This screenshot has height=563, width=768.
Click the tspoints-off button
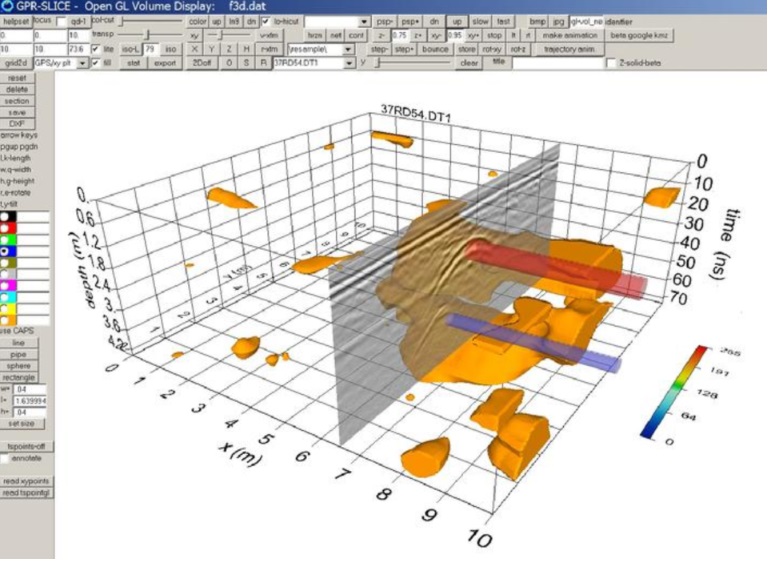pos(26,446)
